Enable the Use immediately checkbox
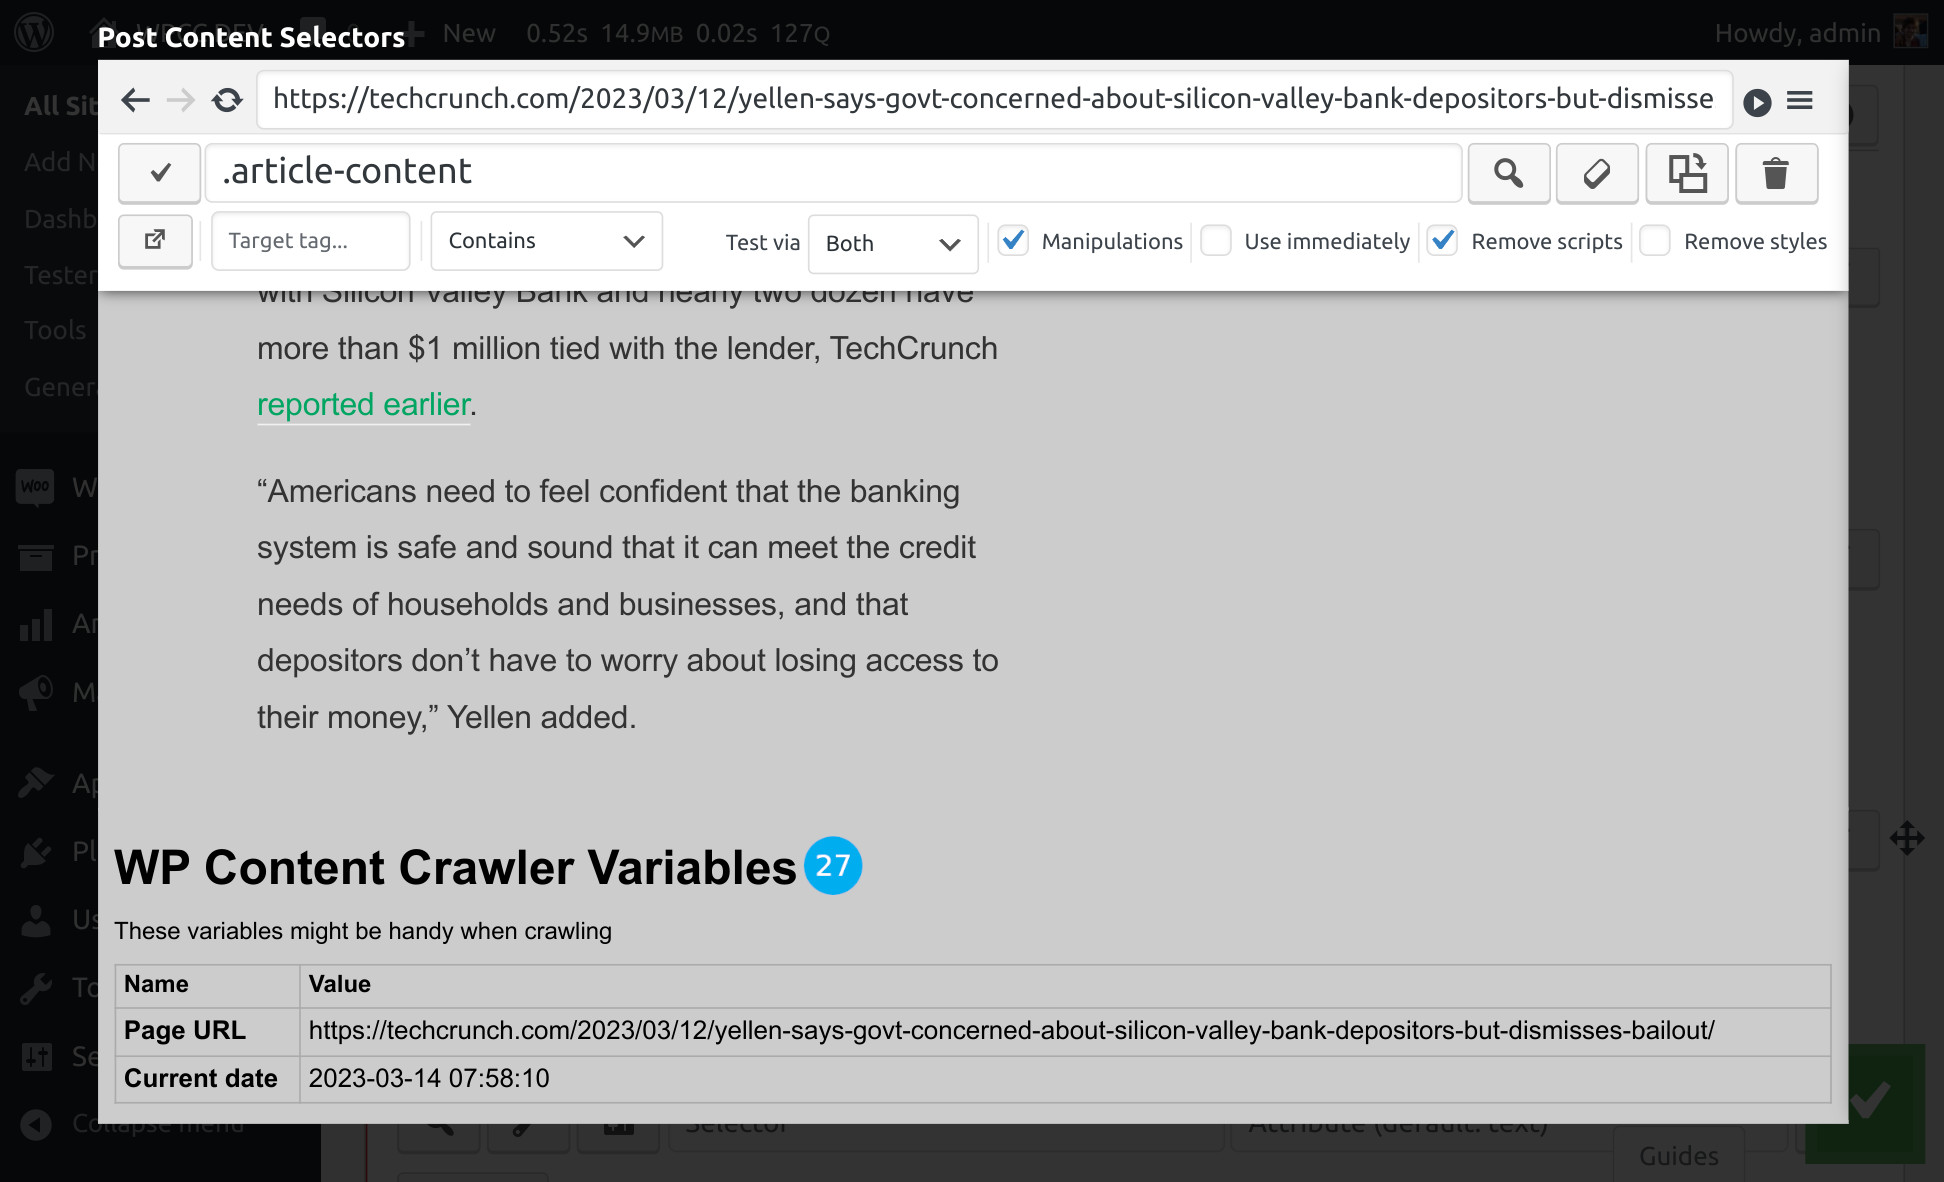This screenshot has height=1182, width=1944. tap(1216, 242)
